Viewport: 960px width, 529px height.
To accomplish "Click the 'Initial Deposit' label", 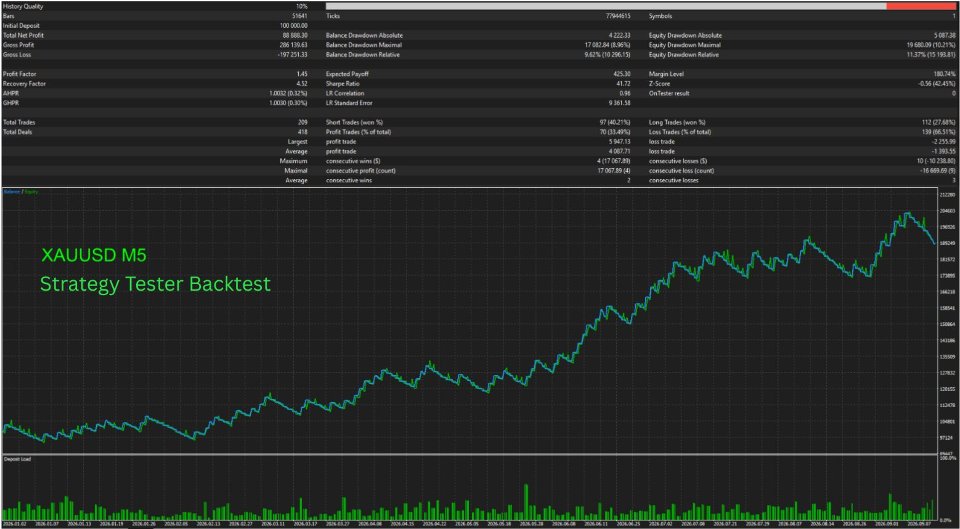I will click(x=20, y=26).
